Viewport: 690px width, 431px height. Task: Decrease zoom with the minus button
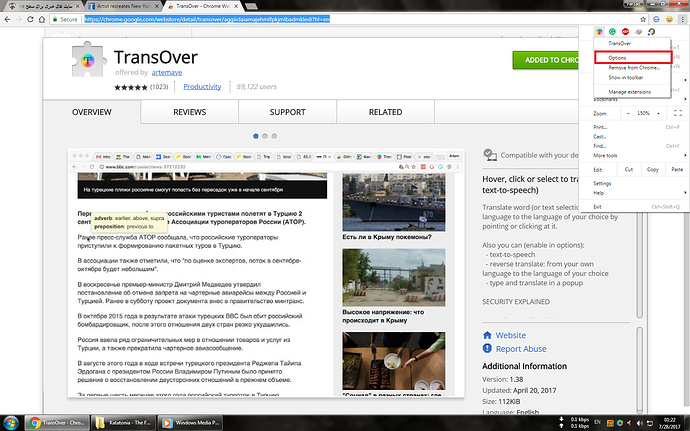[628, 114]
